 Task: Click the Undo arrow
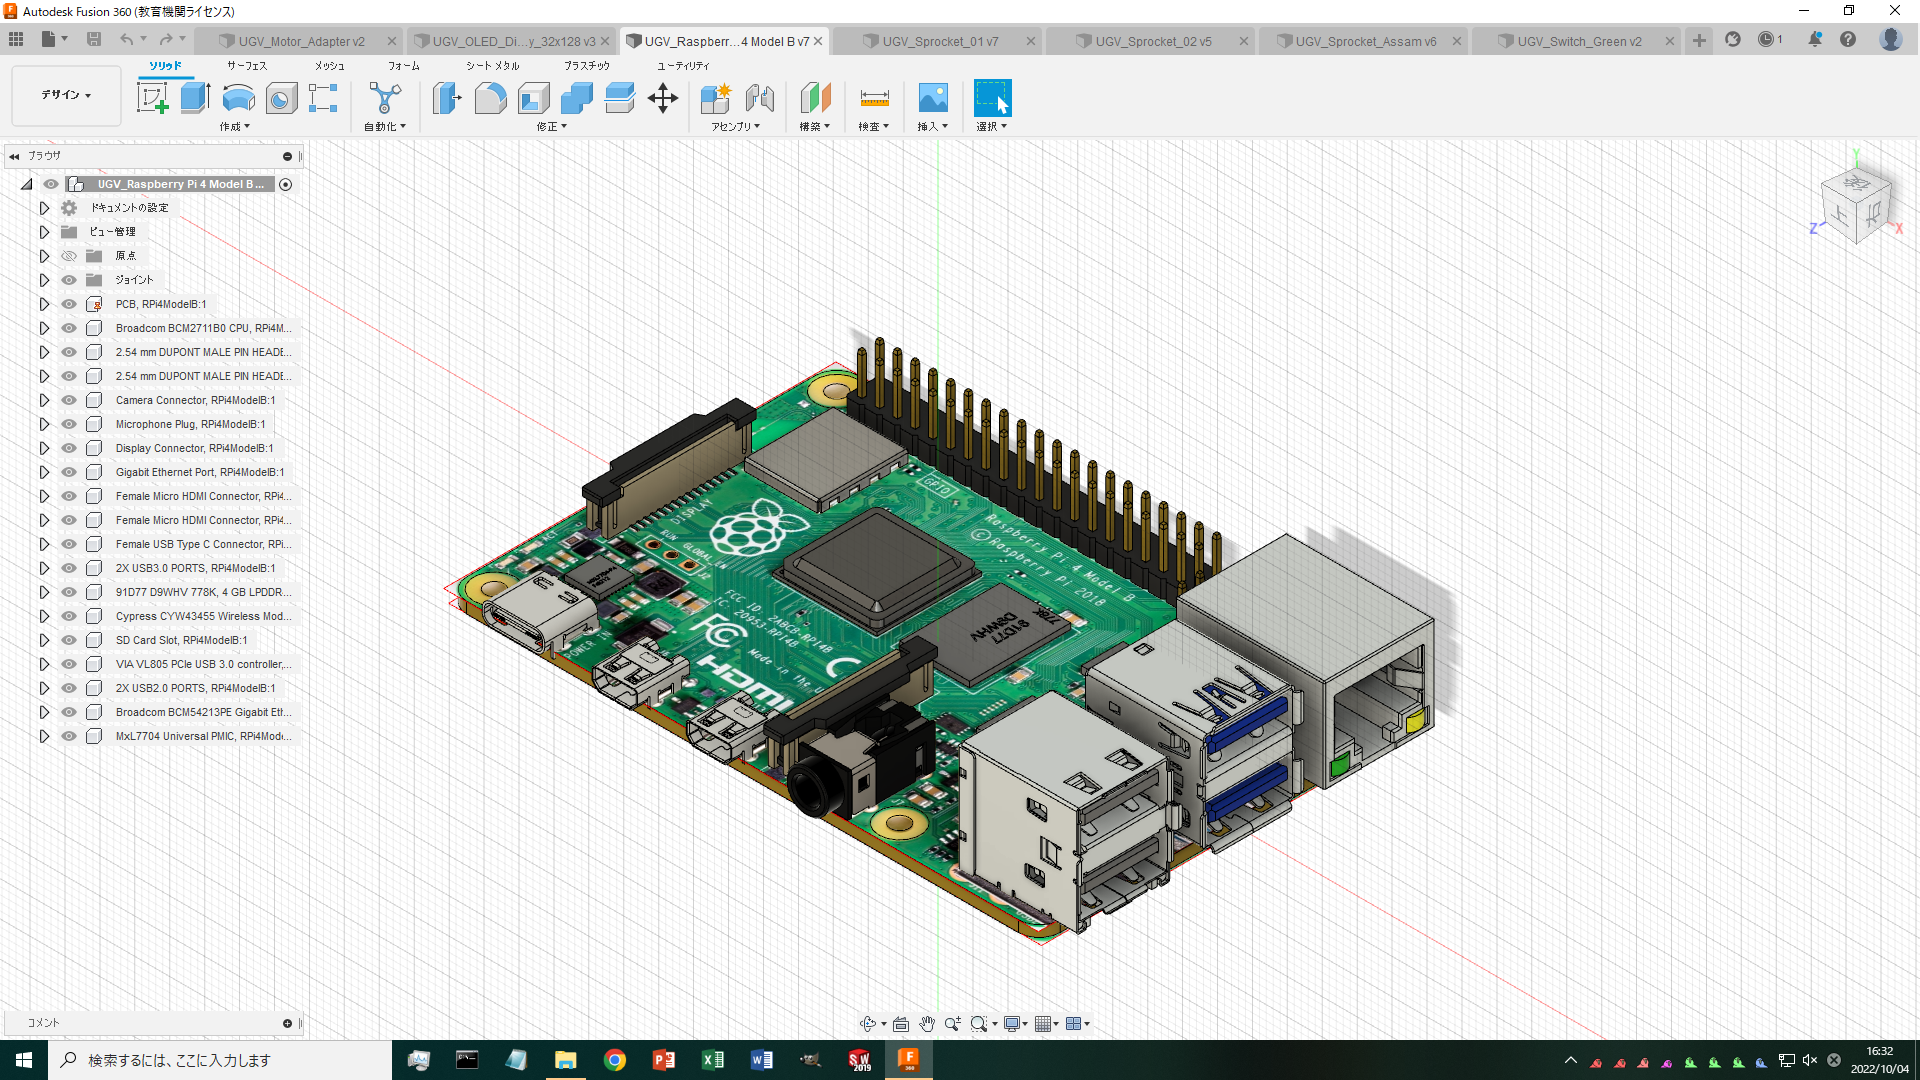pos(126,40)
